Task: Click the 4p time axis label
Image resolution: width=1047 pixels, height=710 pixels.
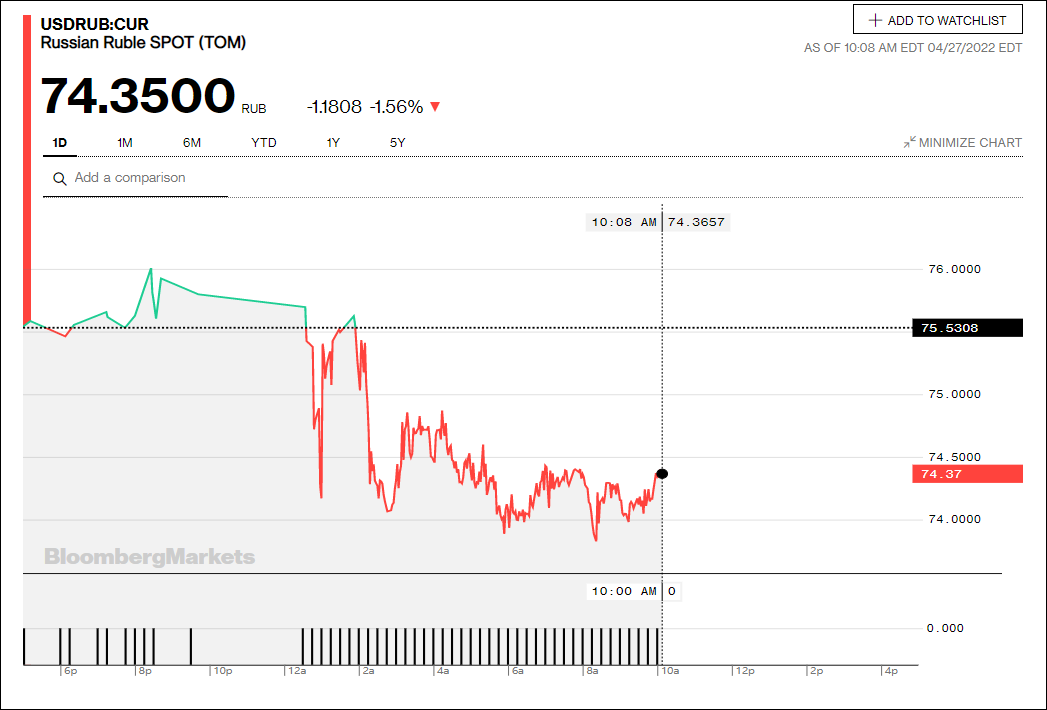Action: tap(891, 671)
